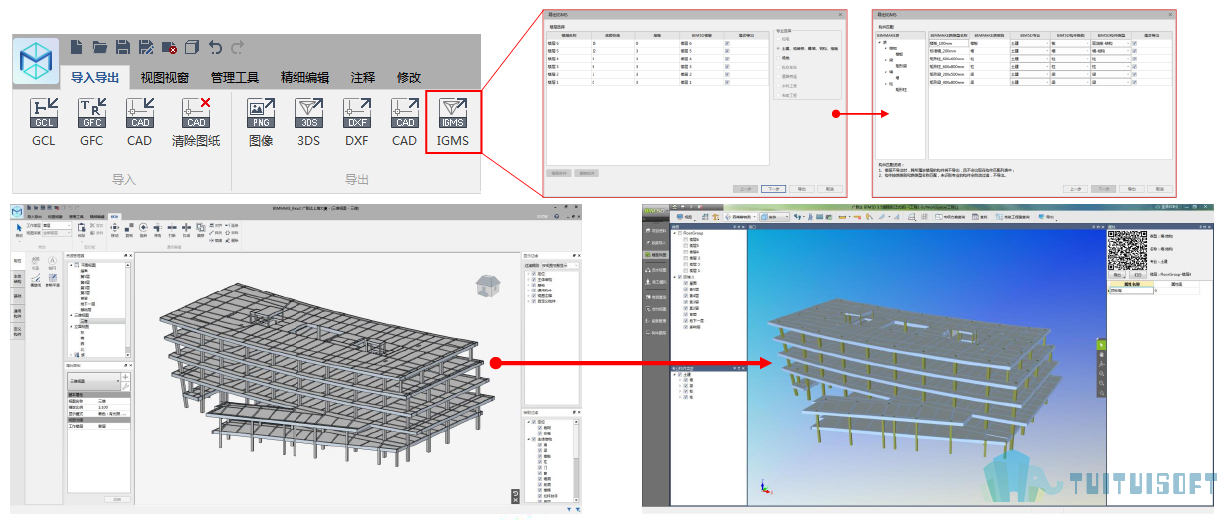Image resolution: width=1224 pixels, height=520 pixels.
Task: Collapse the 区域-1 node in BIM5D tree
Action: [675, 277]
